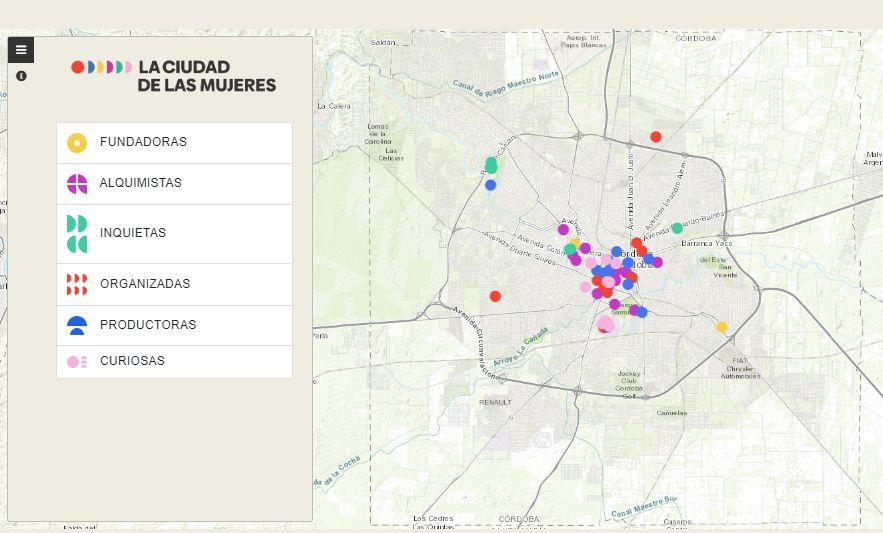Click La Ciudad de las Mujeres logo
The height and width of the screenshot is (533, 883).
point(173,76)
